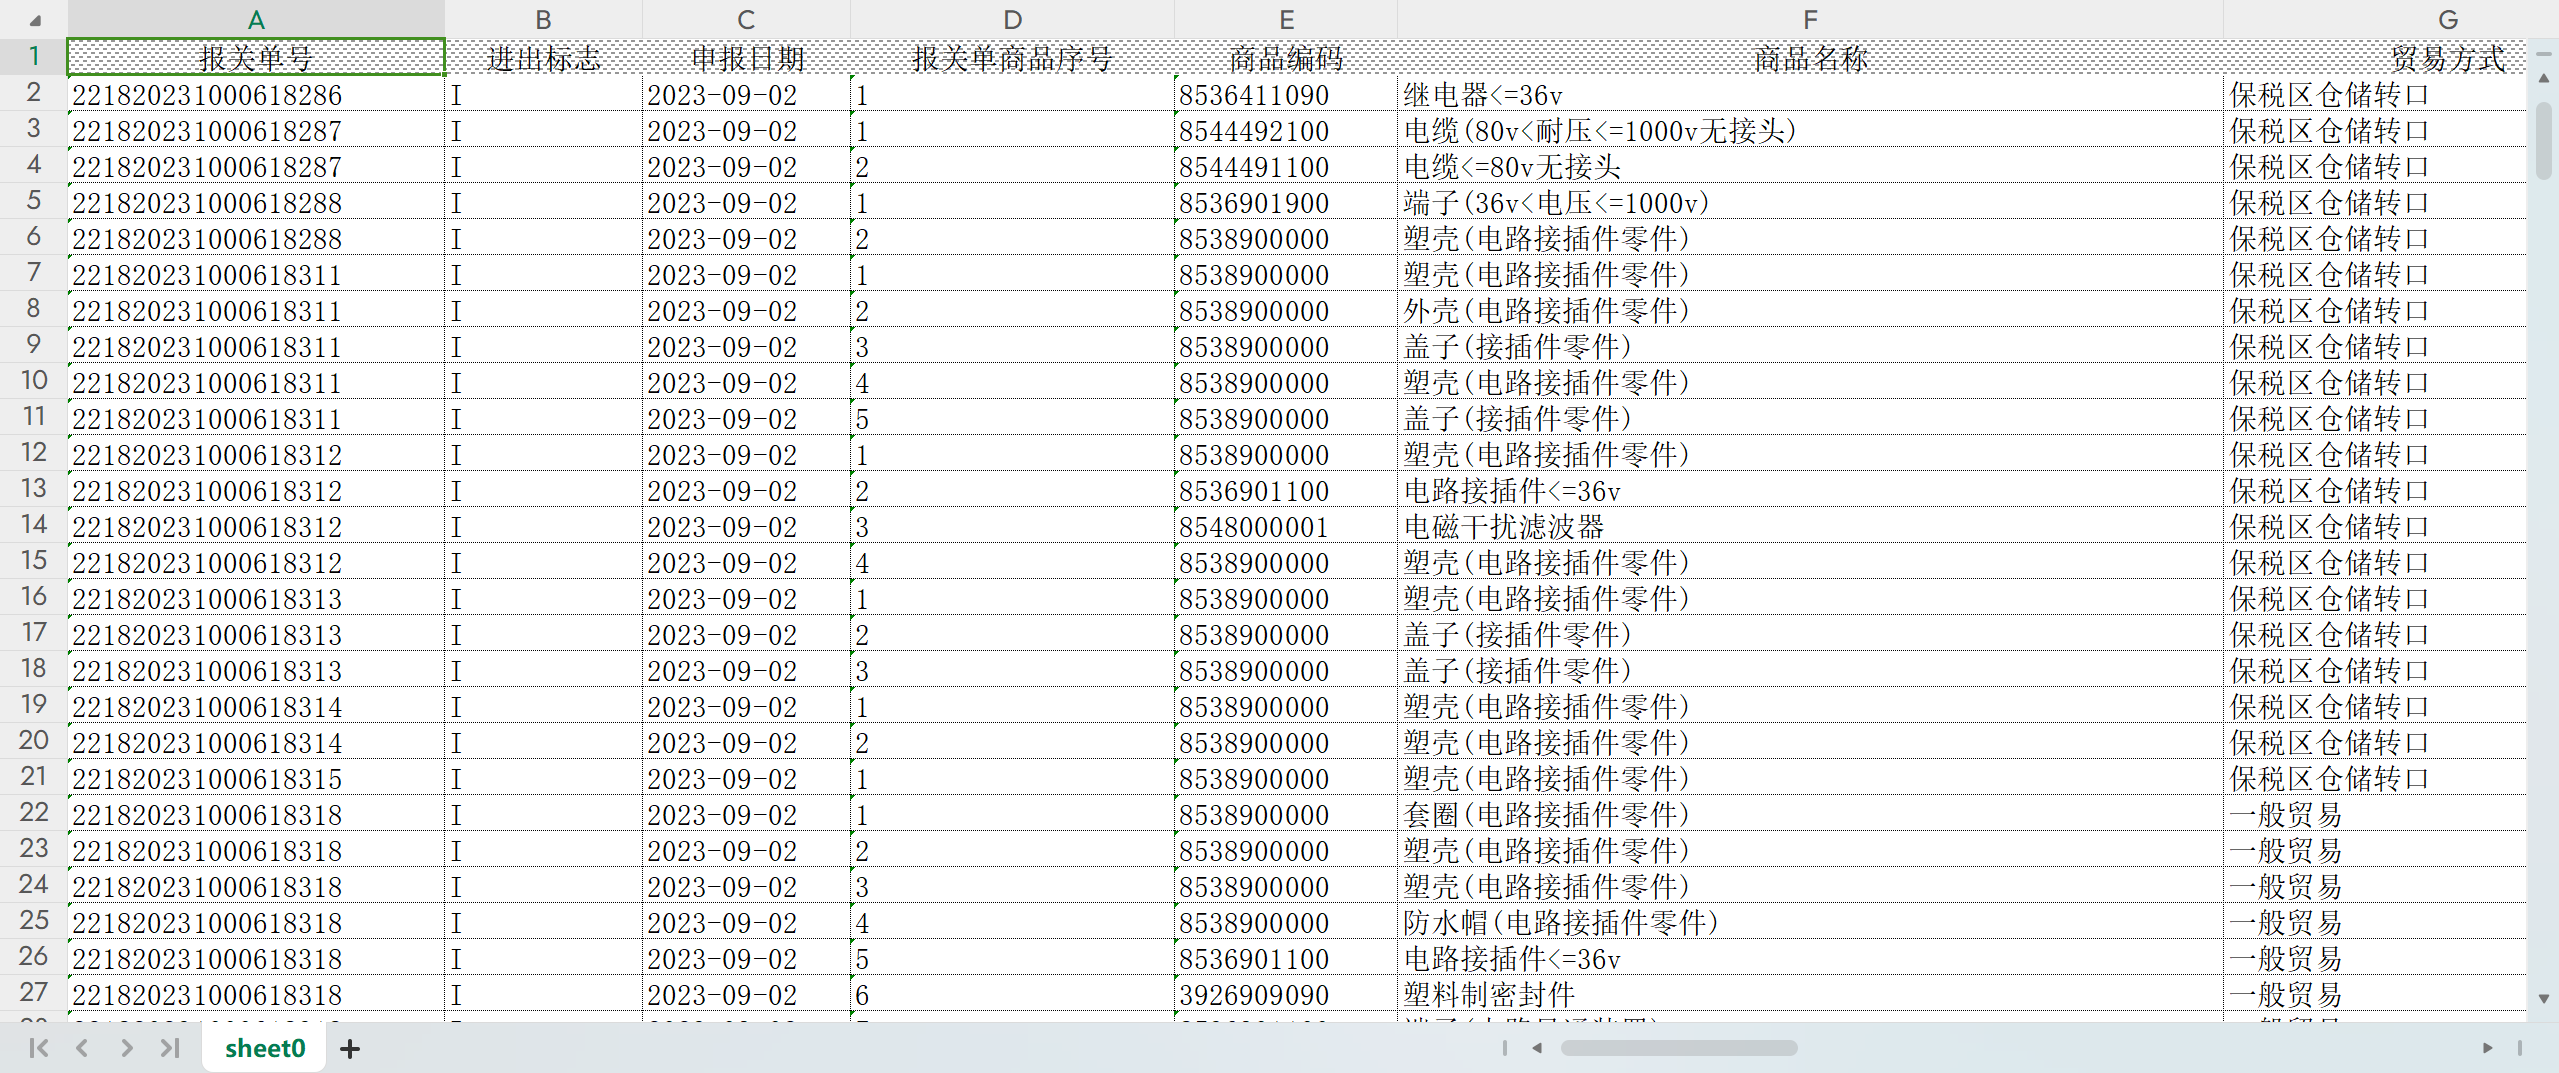Image resolution: width=2559 pixels, height=1073 pixels.
Task: Go to previous sheet arrow
Action: 83,1048
